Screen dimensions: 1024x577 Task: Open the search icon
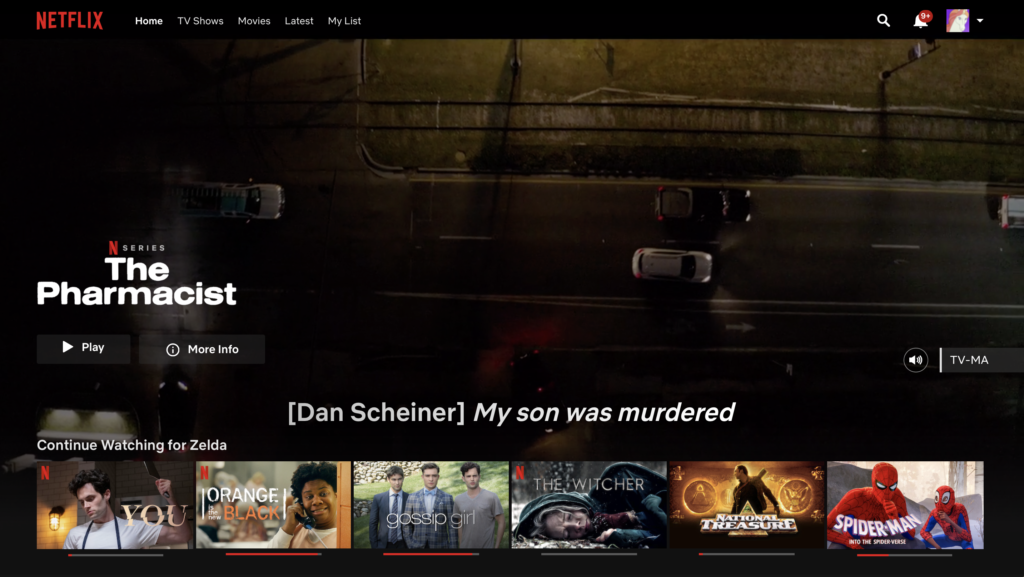pyautogui.click(x=884, y=21)
